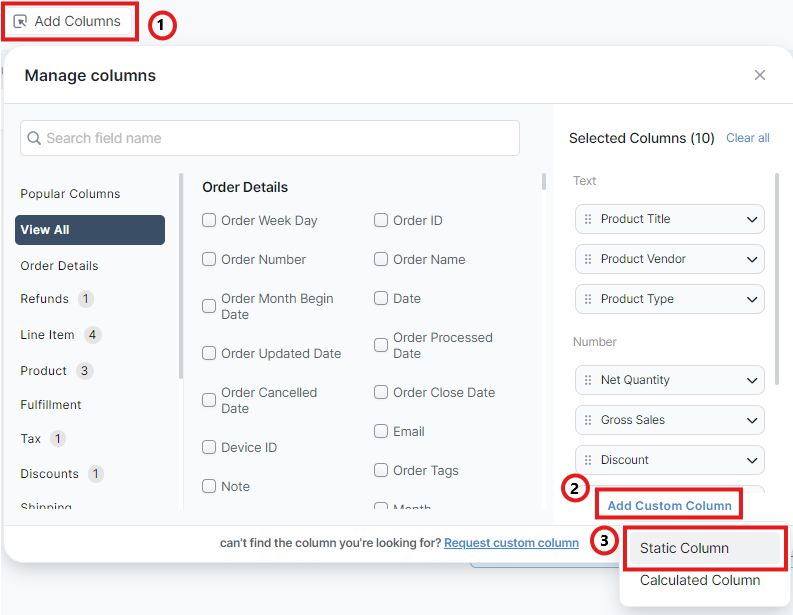Tick the Email column checkbox
The height and width of the screenshot is (615, 793).
coord(381,431)
